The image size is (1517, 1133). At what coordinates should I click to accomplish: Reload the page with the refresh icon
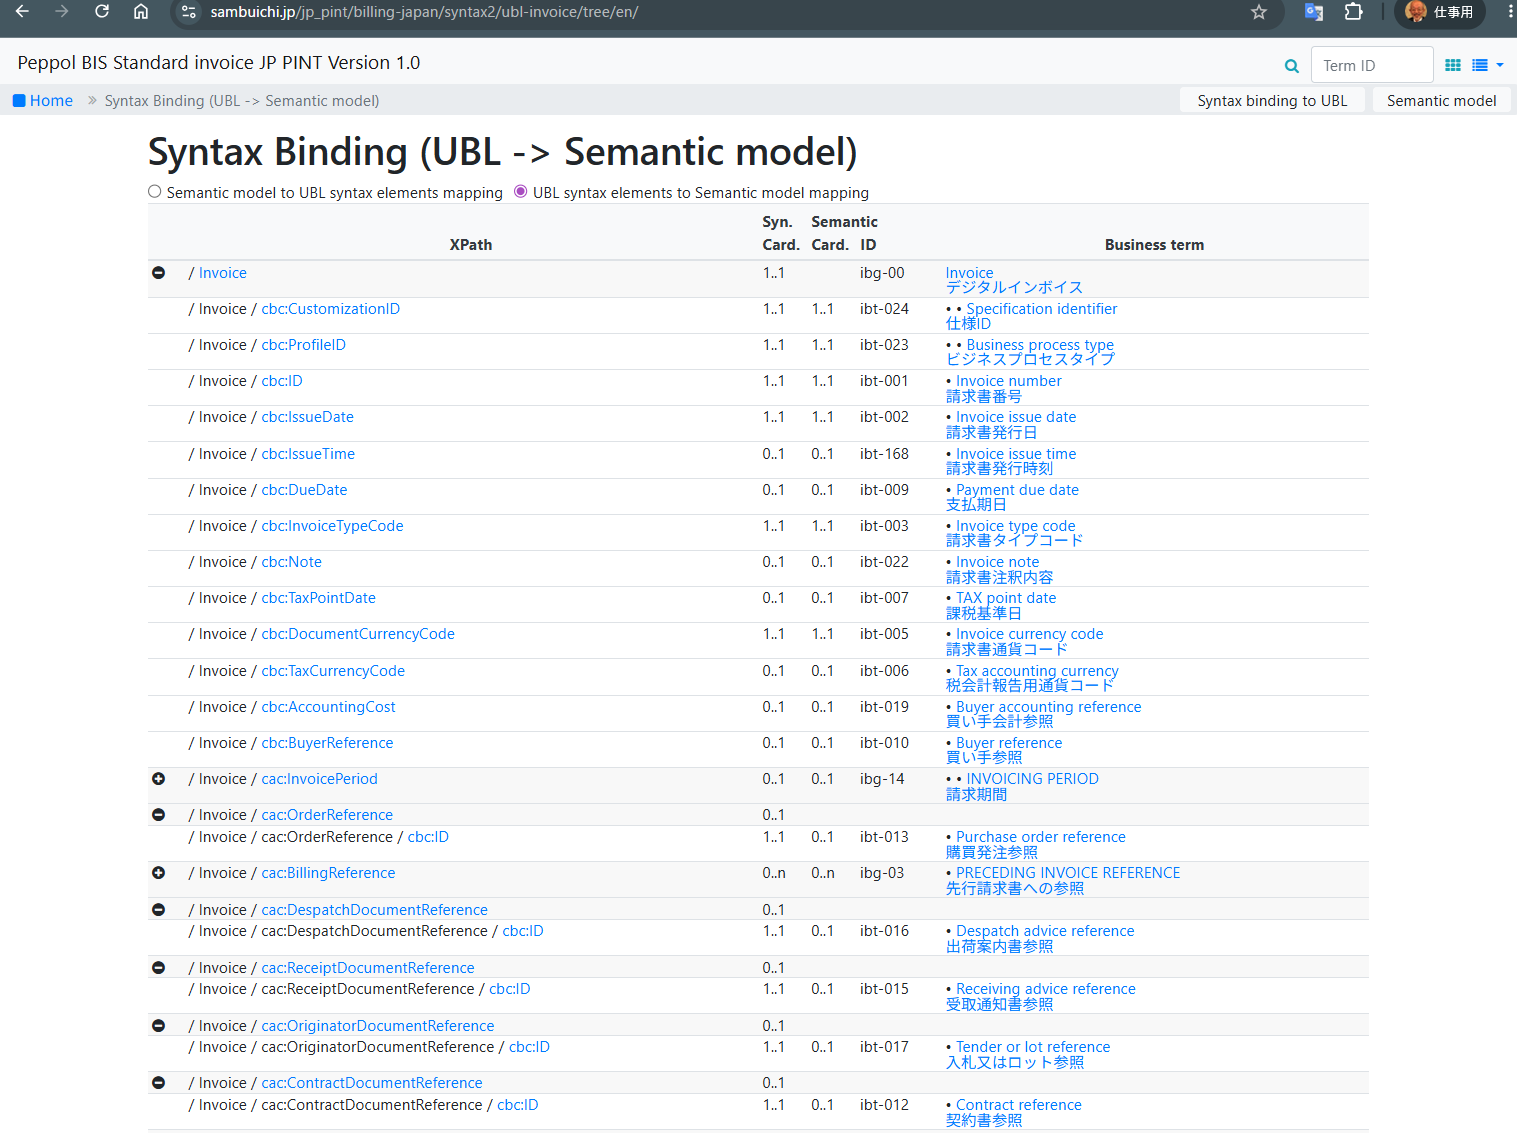[101, 12]
